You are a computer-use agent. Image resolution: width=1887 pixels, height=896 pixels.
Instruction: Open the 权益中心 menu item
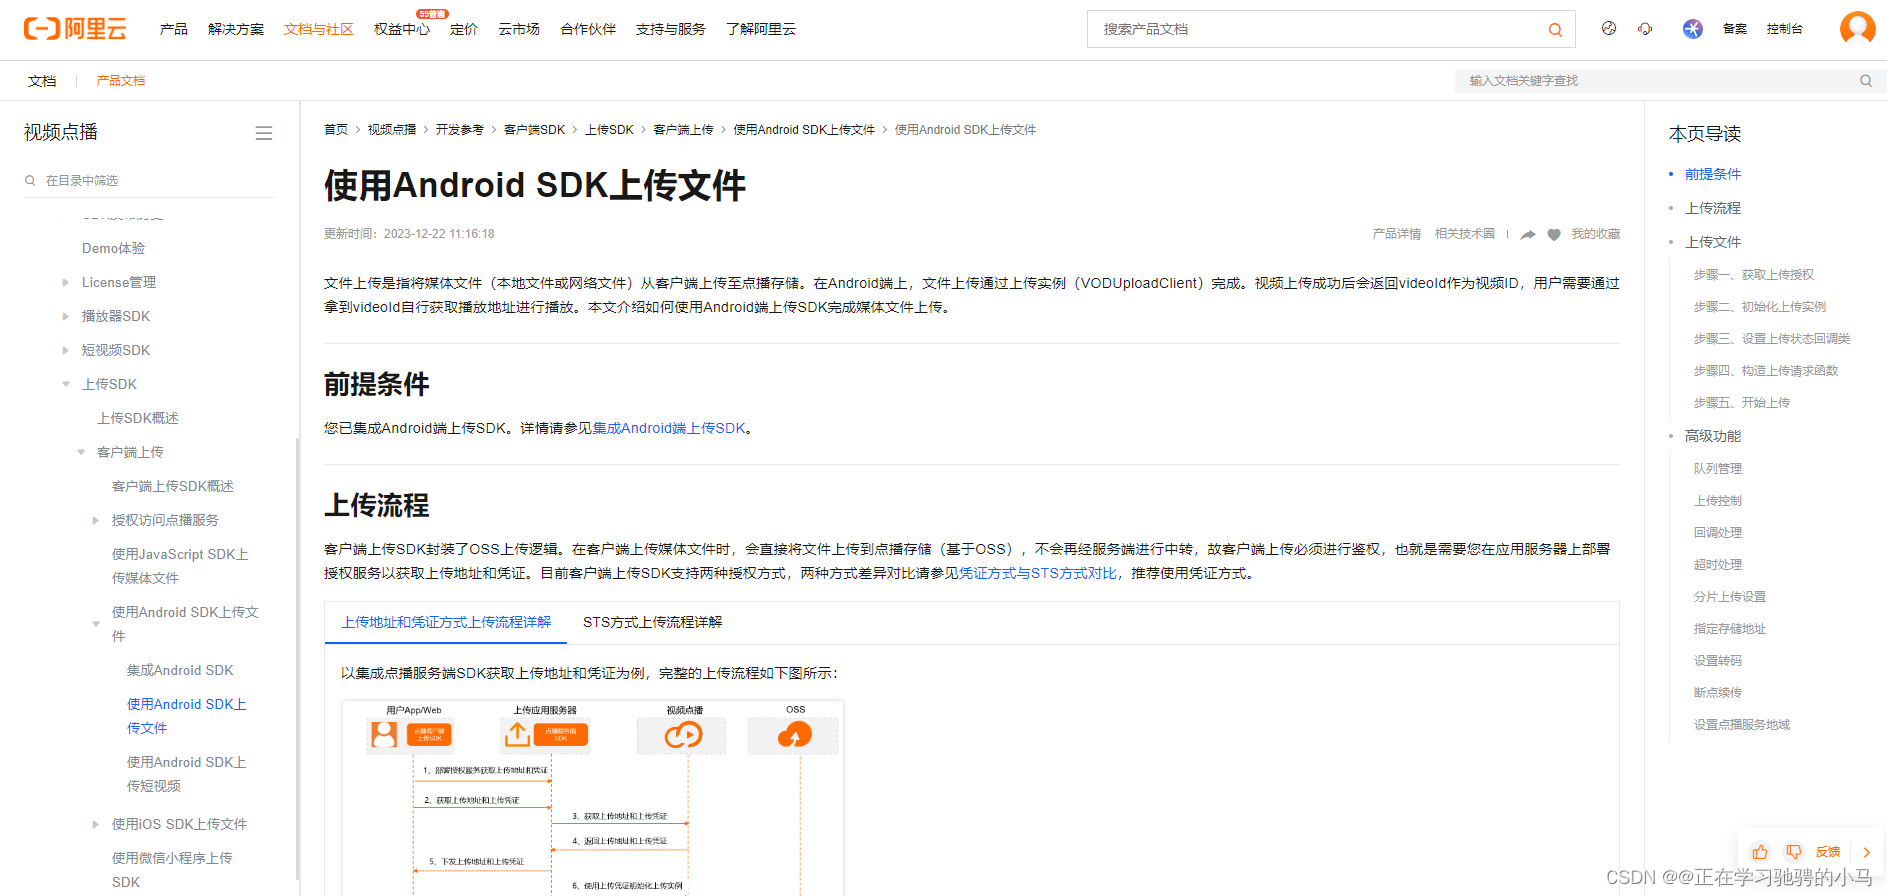coord(402,29)
